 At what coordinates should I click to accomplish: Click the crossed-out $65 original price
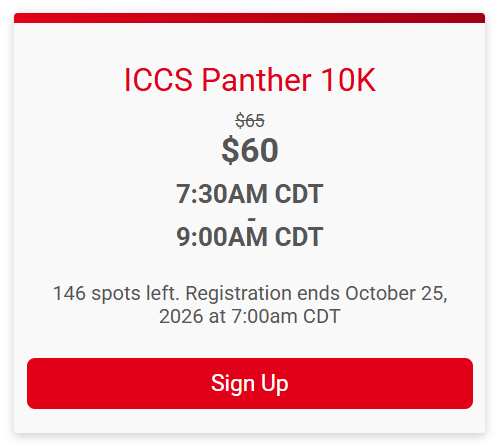[x=250, y=120]
